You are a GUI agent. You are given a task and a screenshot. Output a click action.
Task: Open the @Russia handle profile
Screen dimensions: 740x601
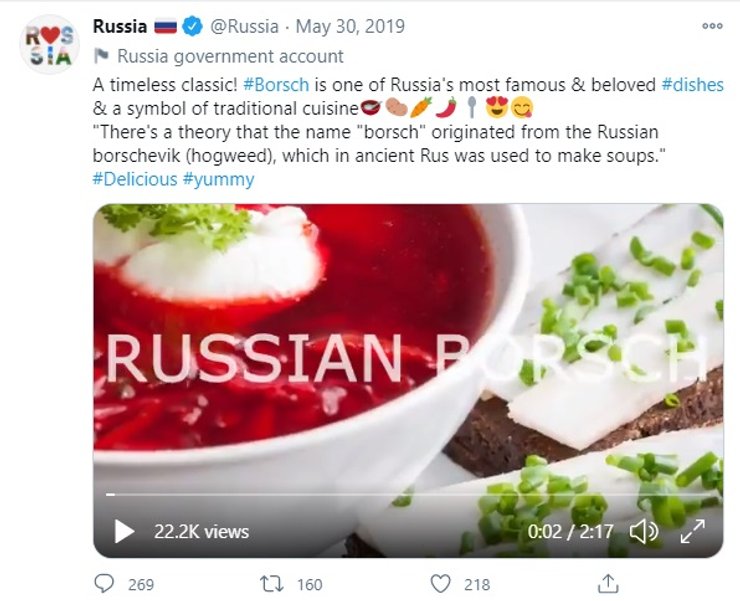[x=245, y=27]
